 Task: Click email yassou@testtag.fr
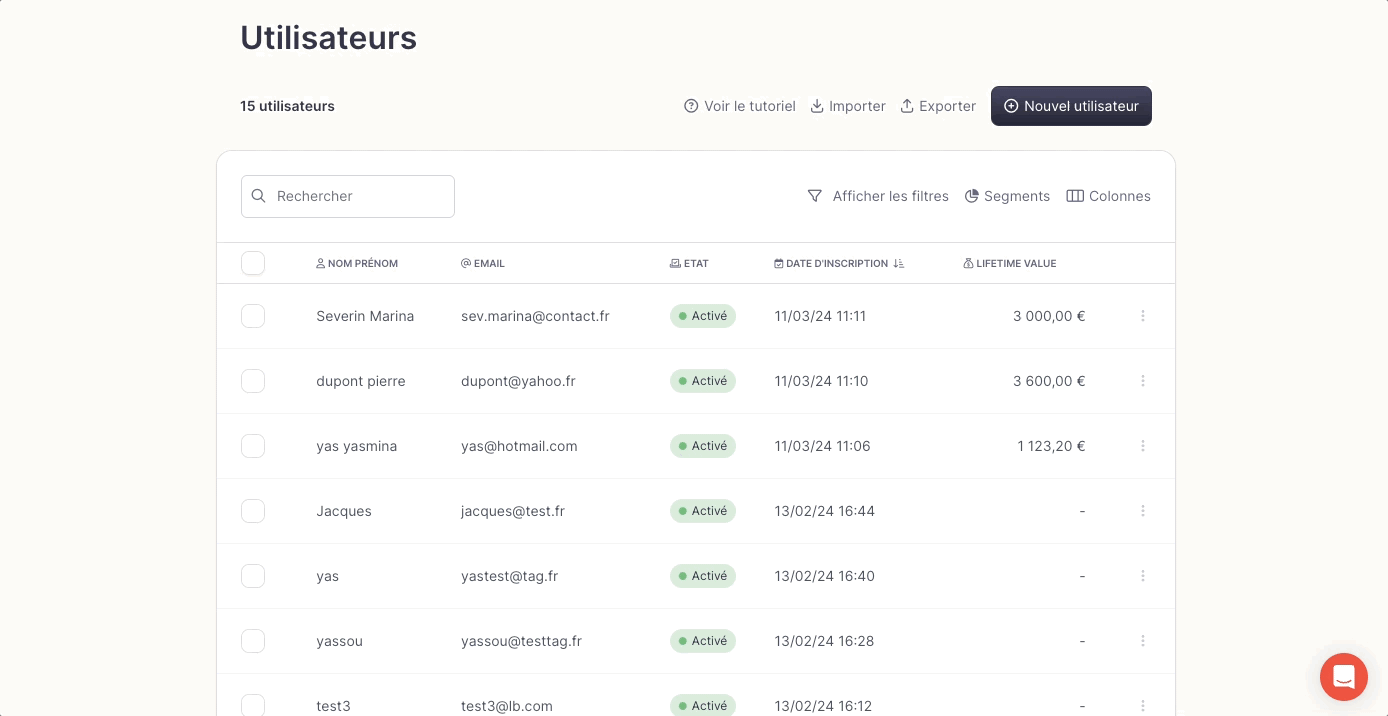[x=521, y=641]
